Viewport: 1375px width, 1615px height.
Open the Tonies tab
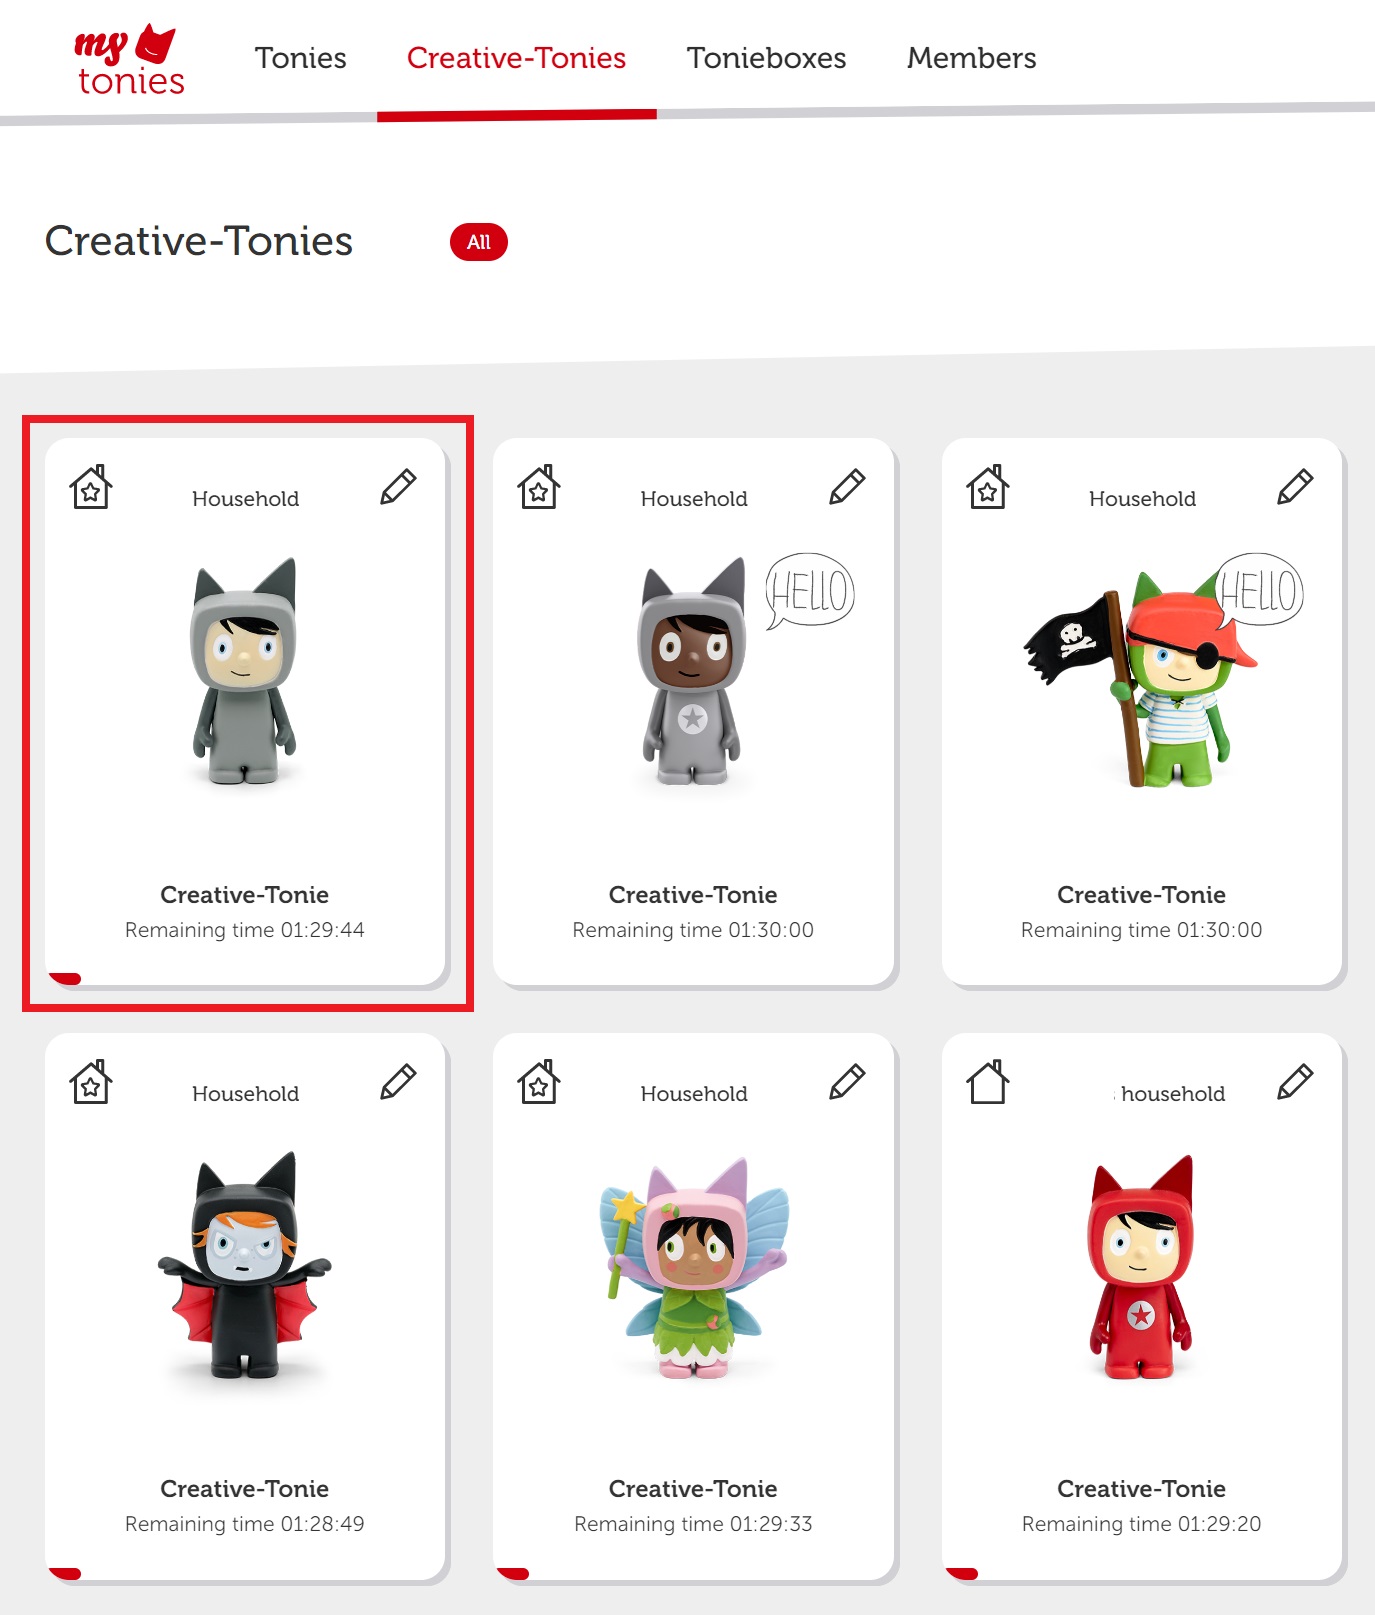pyautogui.click(x=300, y=58)
